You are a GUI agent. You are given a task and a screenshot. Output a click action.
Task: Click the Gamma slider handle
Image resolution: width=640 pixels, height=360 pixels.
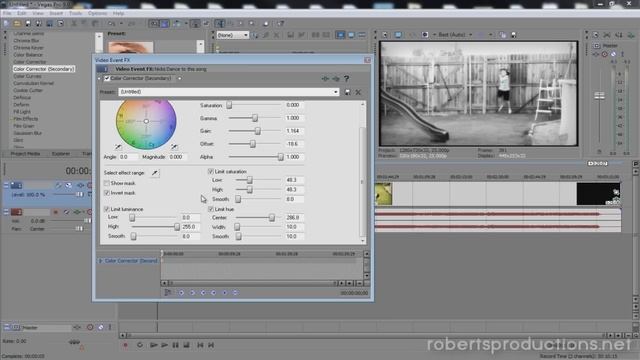(x=255, y=118)
